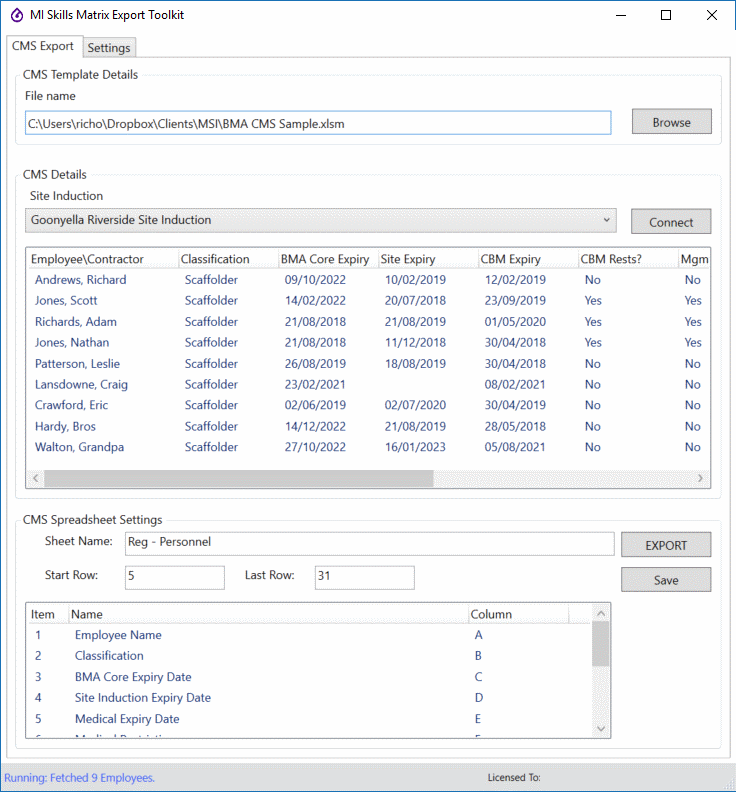This screenshot has height=792, width=736.
Task: Click the Save button
Action: (x=666, y=580)
